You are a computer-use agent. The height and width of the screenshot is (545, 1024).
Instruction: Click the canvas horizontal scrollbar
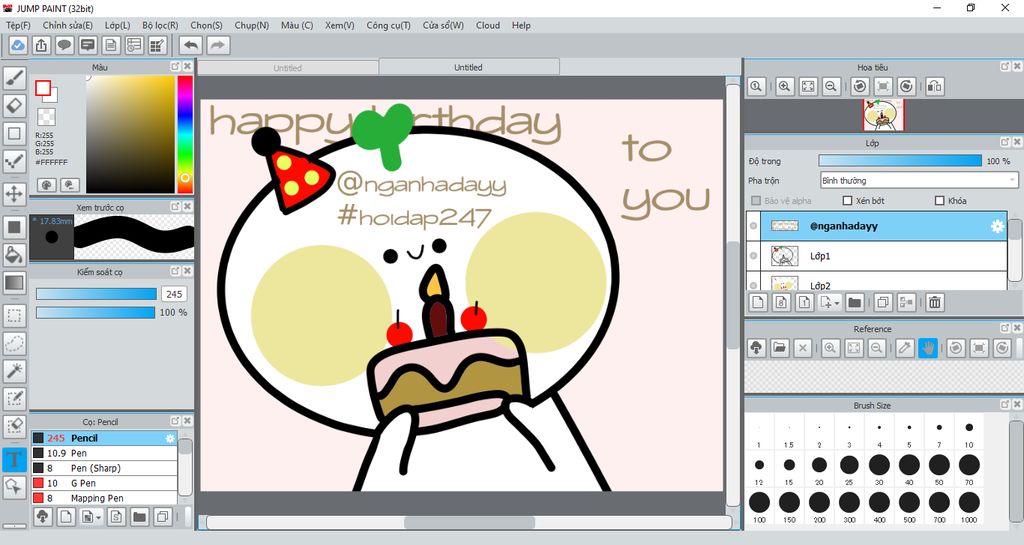point(469,522)
